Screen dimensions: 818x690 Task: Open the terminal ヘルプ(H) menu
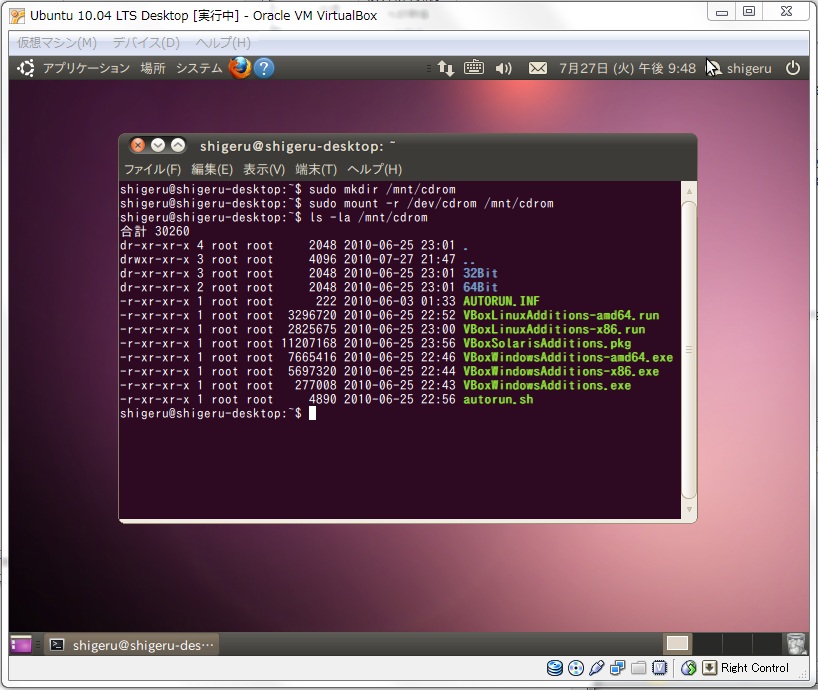coord(375,170)
